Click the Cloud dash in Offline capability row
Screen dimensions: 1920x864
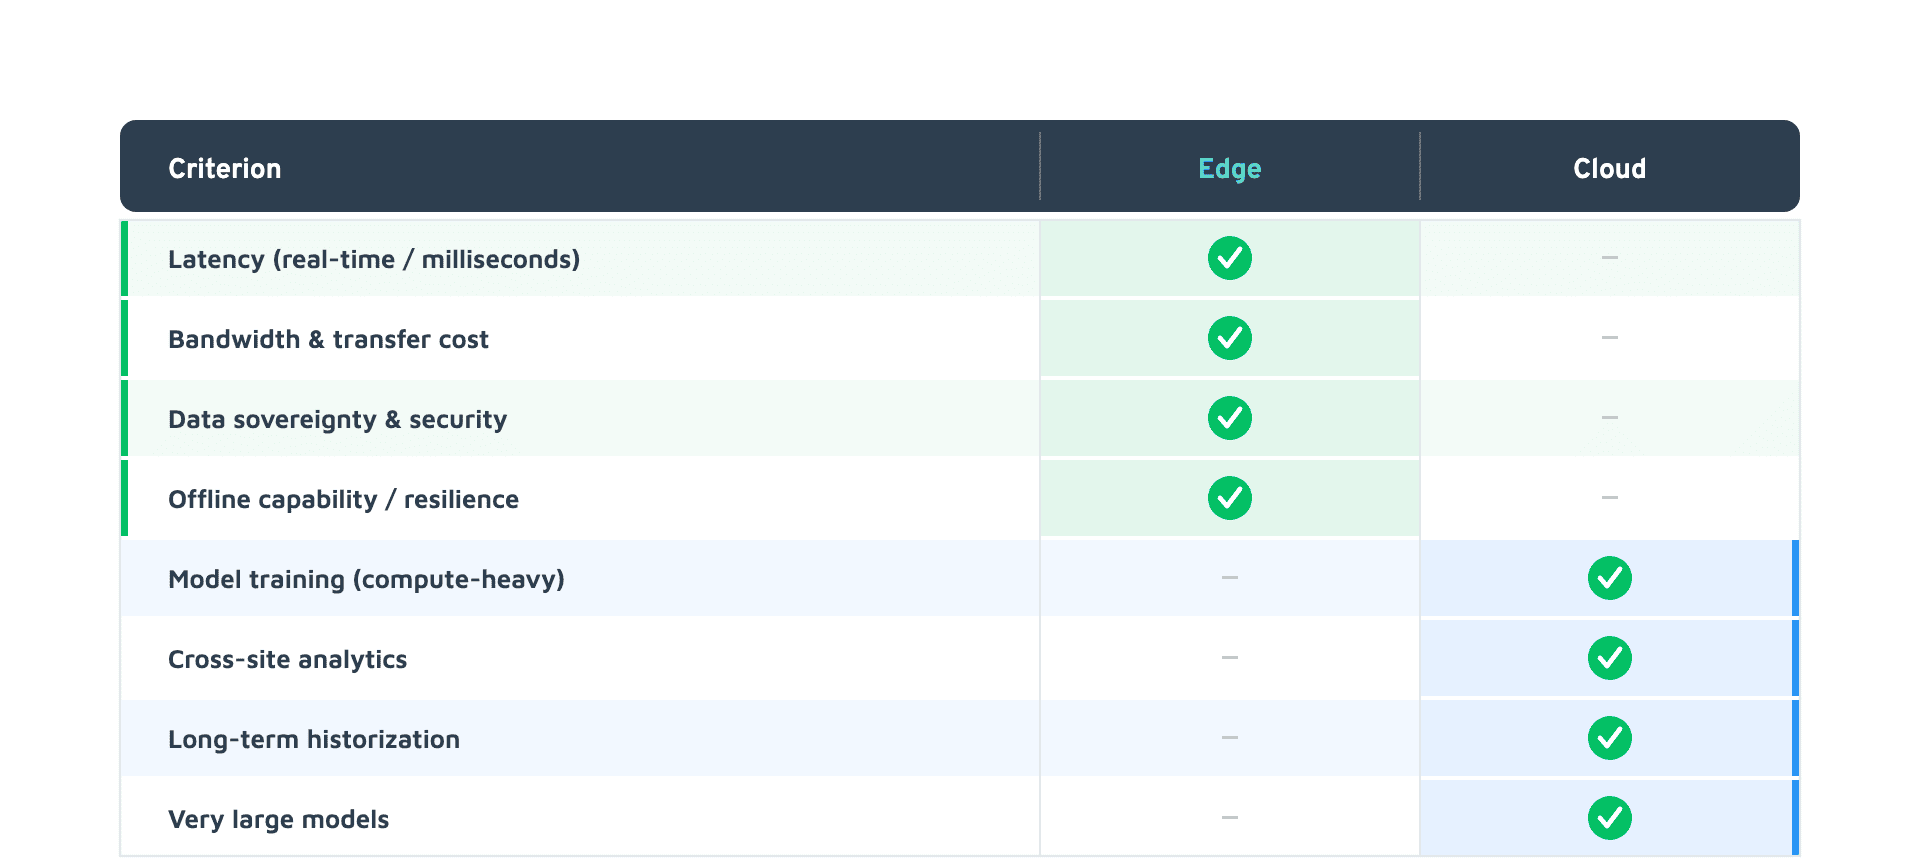tap(1610, 498)
